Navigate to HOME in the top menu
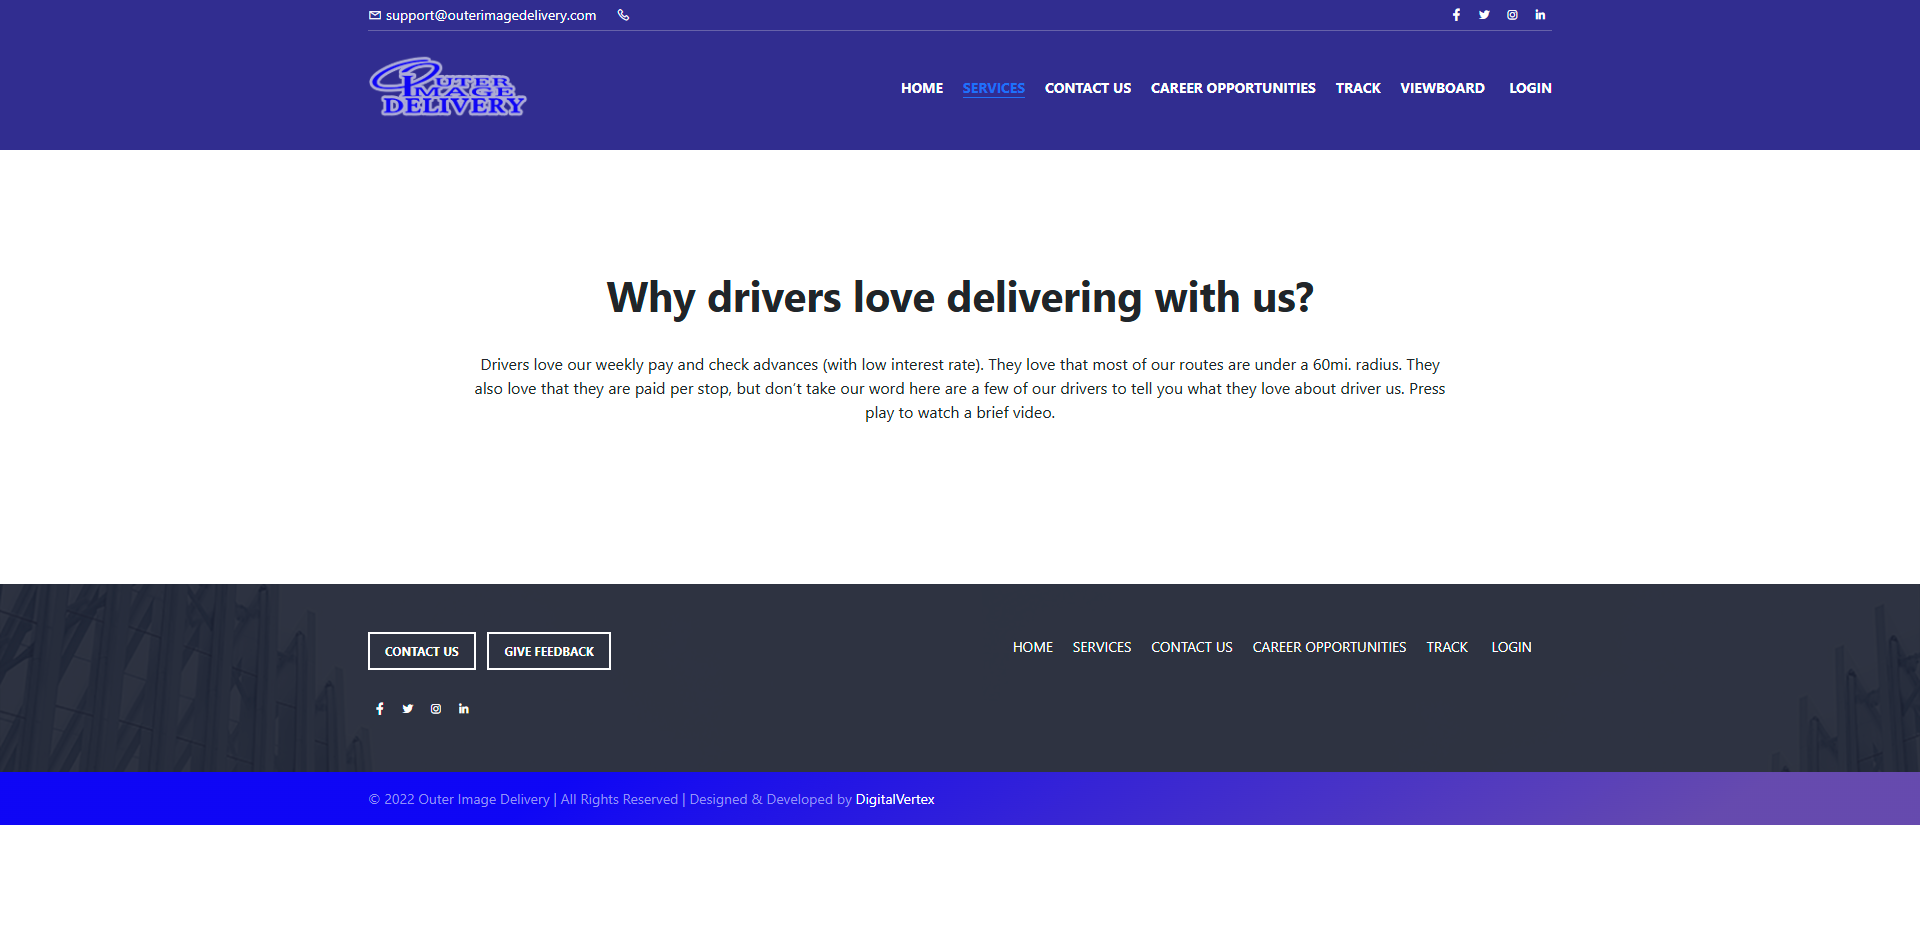 click(921, 88)
